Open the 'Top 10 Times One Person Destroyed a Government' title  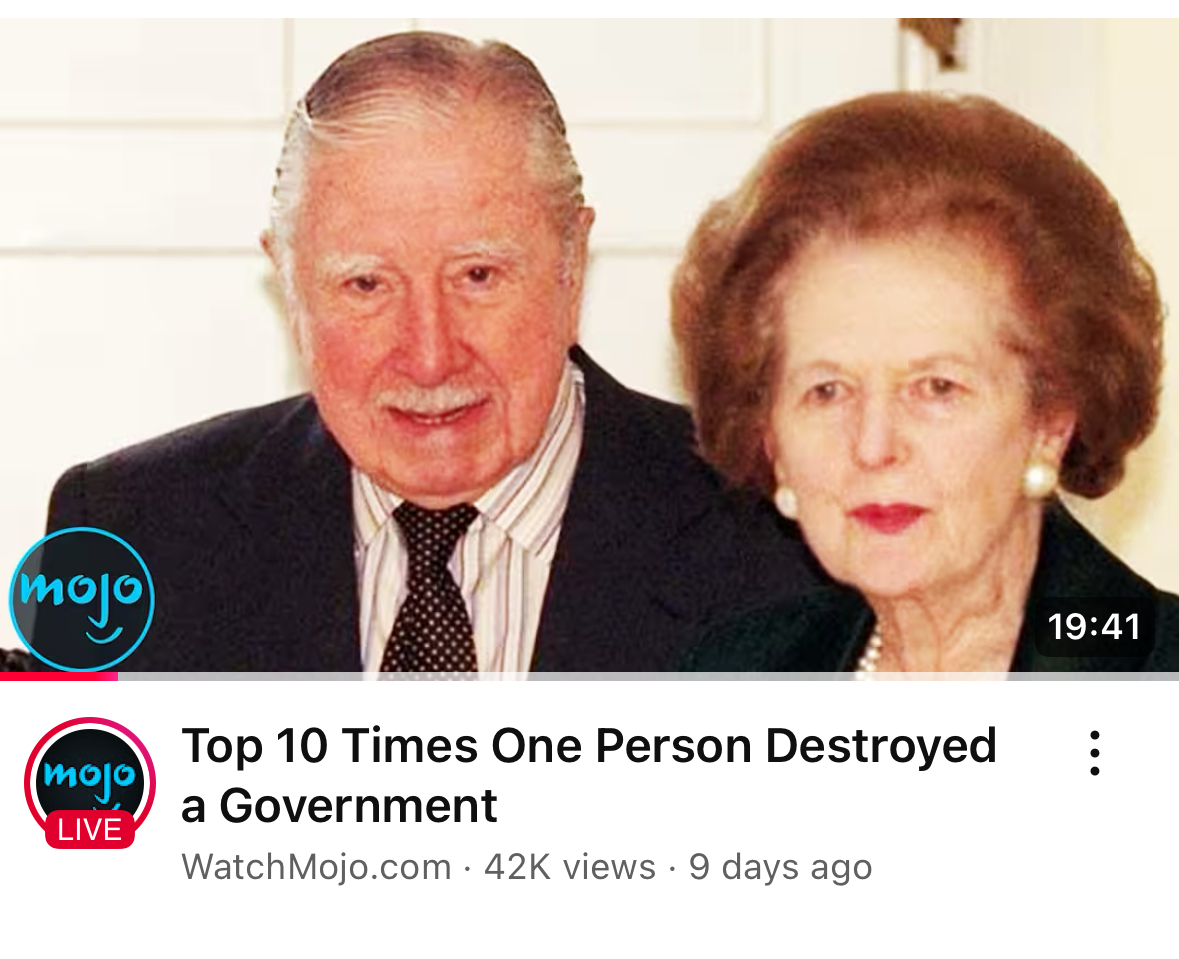(x=589, y=775)
